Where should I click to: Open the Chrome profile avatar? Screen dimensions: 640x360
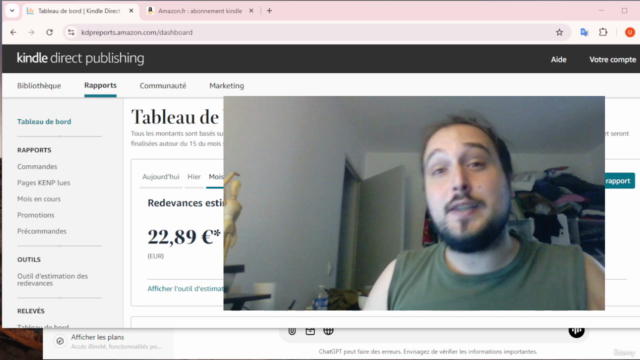pos(629,32)
